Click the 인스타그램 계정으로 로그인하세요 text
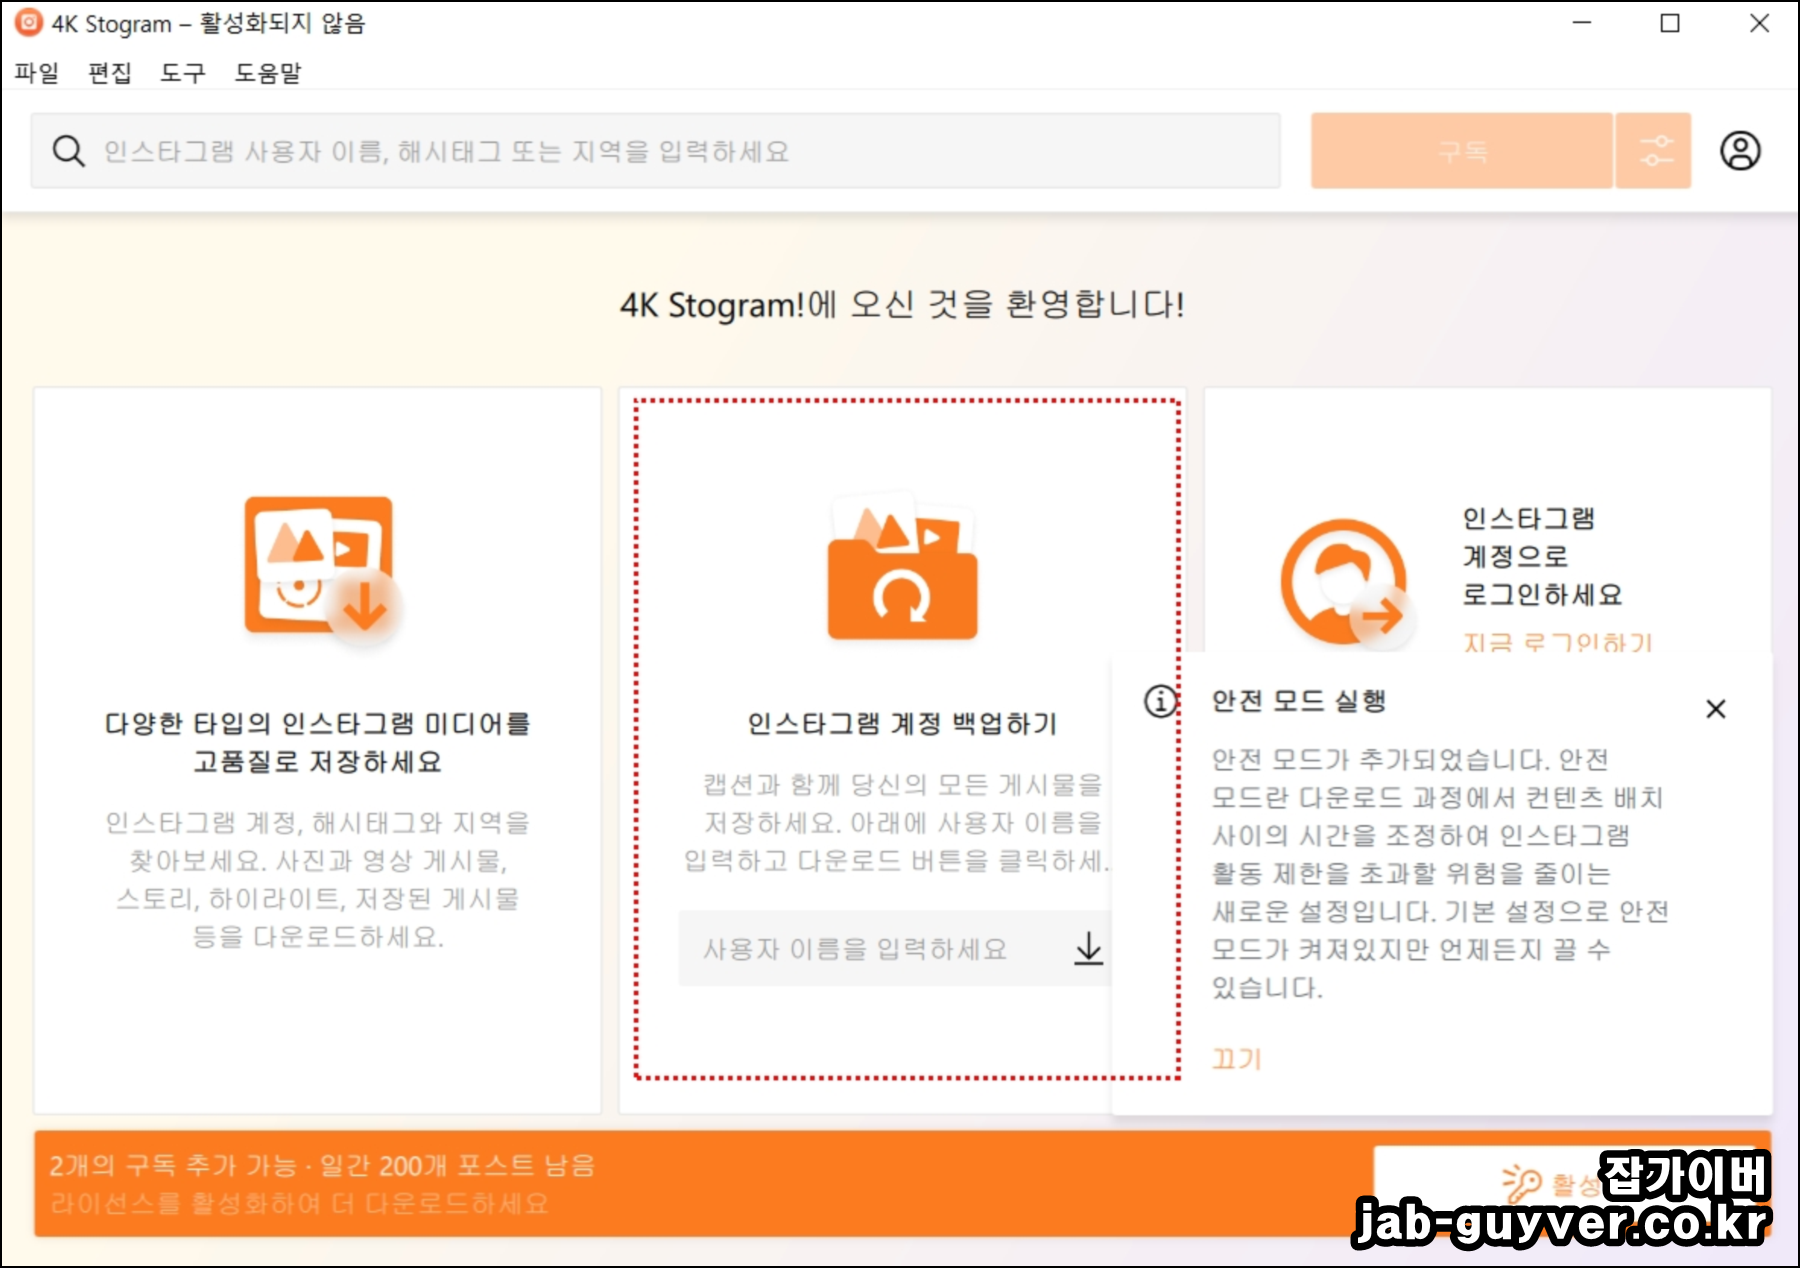Screen dimensions: 1800x1268 click(1542, 556)
